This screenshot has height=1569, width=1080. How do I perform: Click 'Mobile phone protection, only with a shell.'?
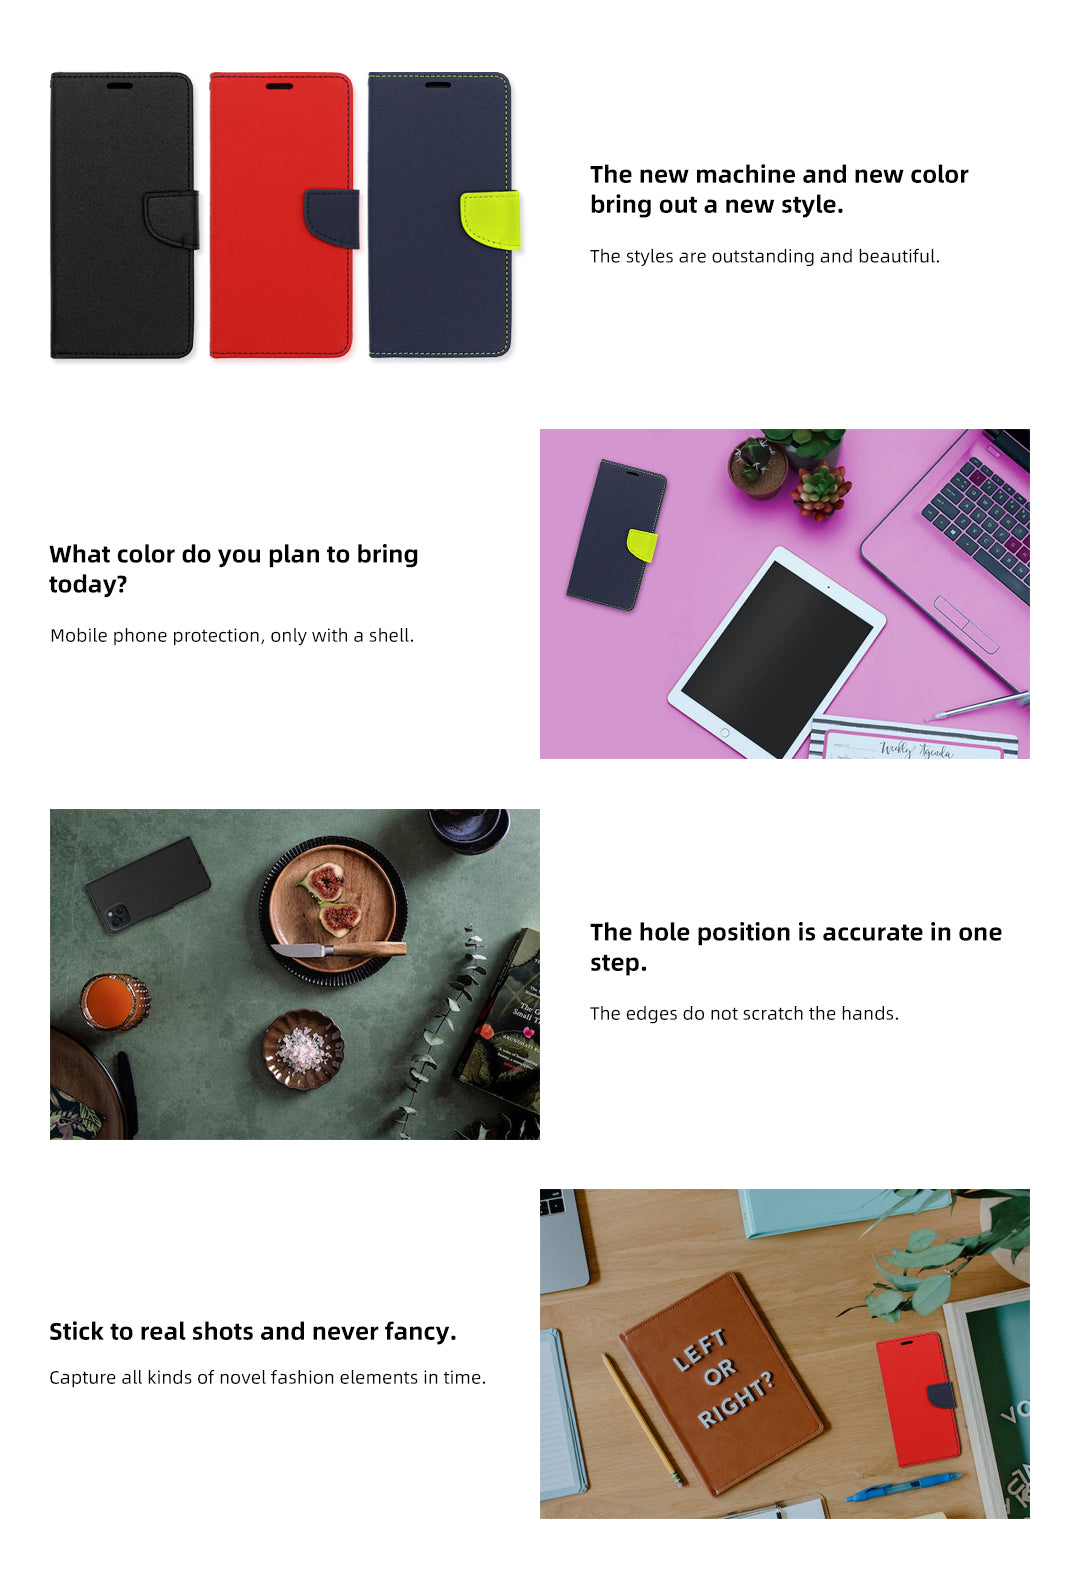tap(232, 635)
